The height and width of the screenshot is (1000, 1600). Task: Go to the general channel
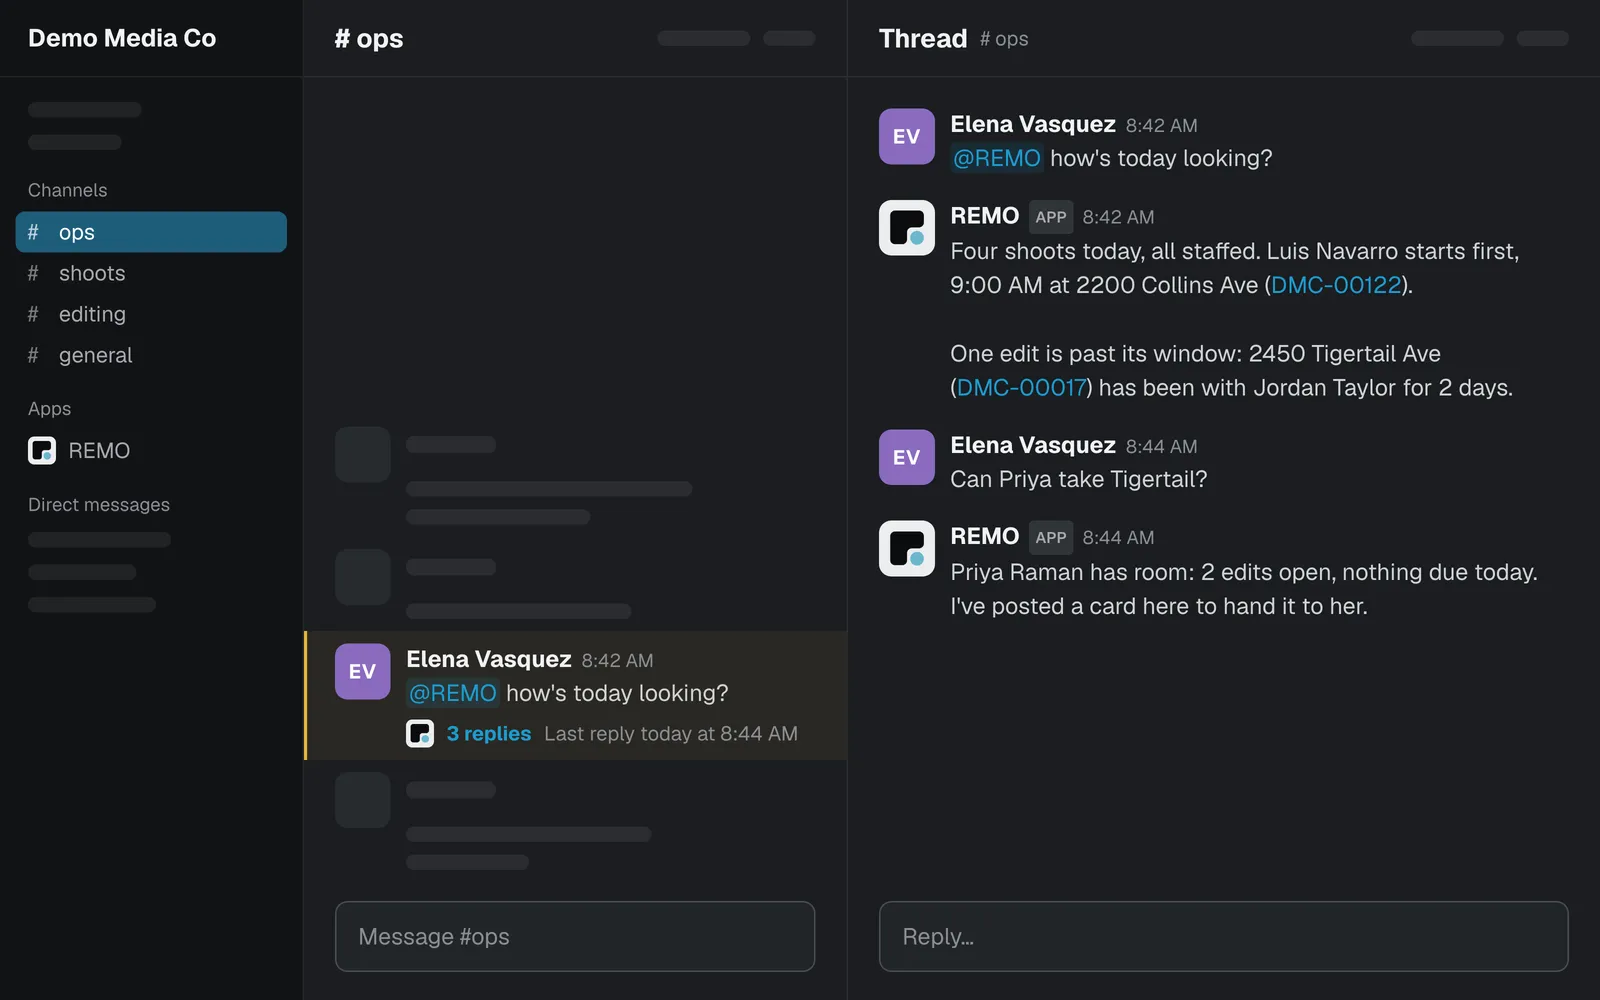151,355
